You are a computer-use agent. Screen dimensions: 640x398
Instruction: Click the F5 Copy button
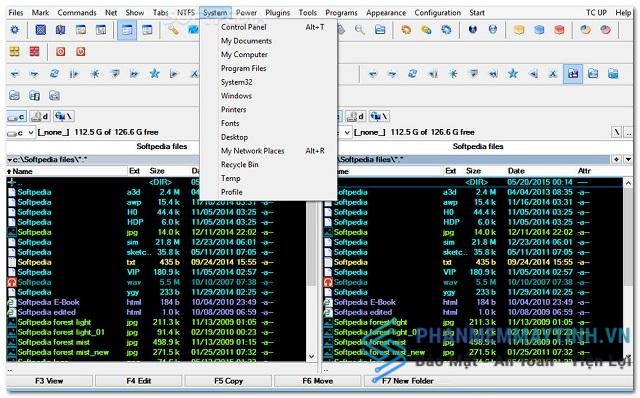[x=229, y=381]
